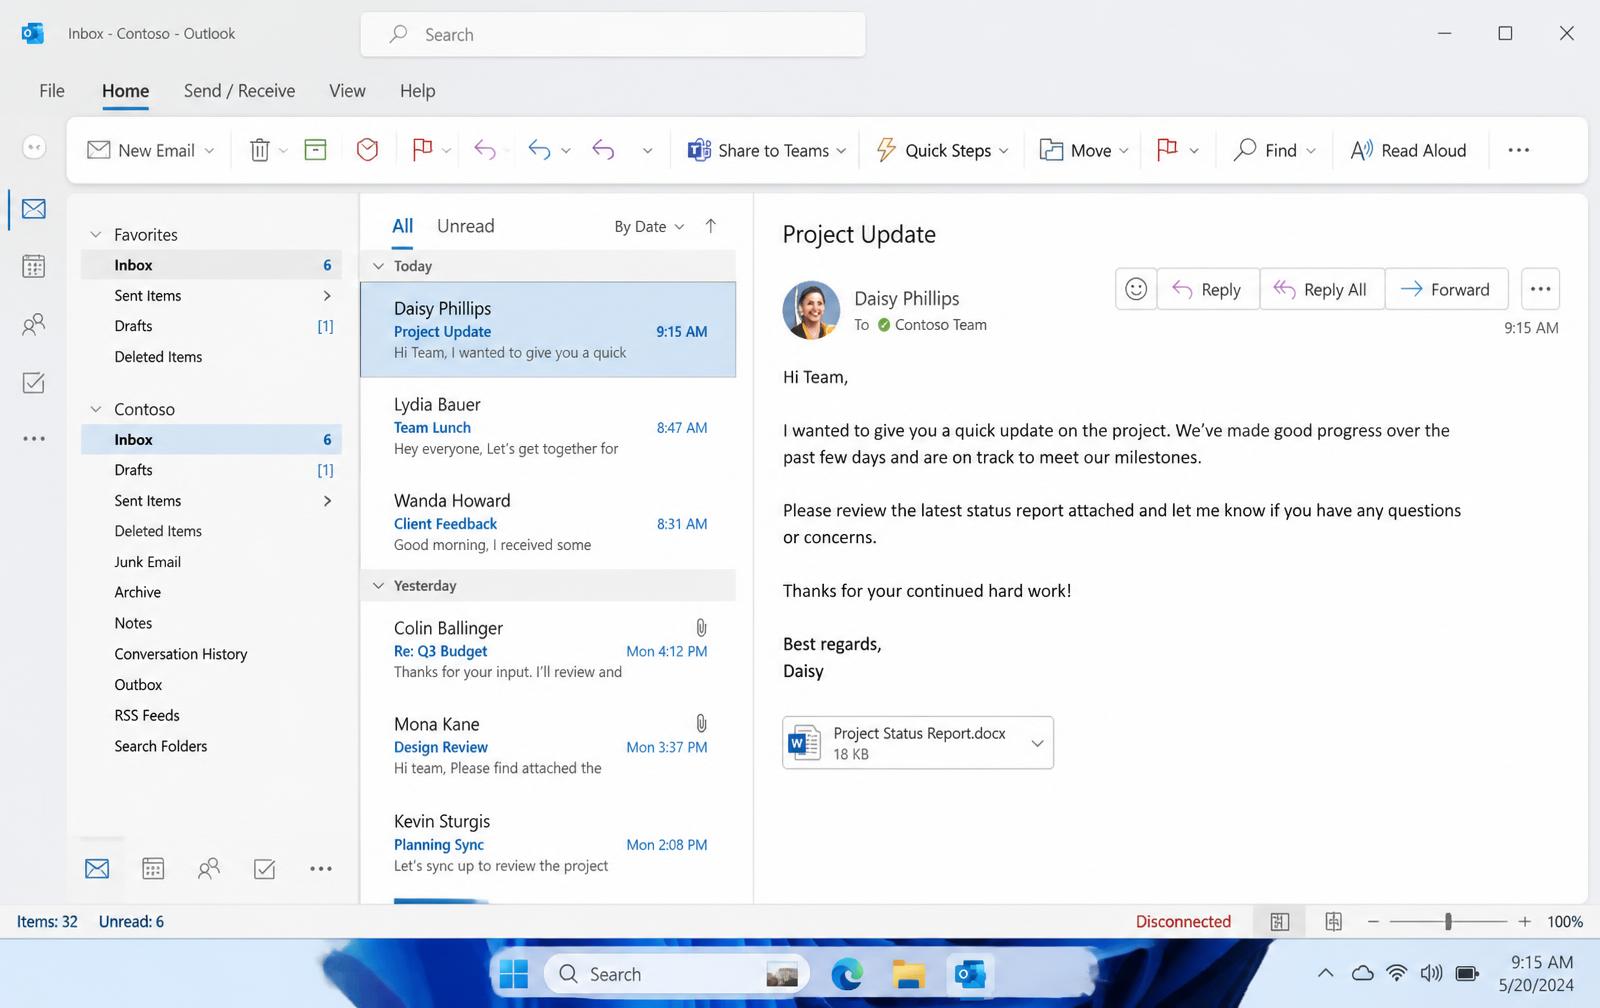Click the Reply All button
Viewport: 1600px width, 1008px height.
coord(1321,289)
